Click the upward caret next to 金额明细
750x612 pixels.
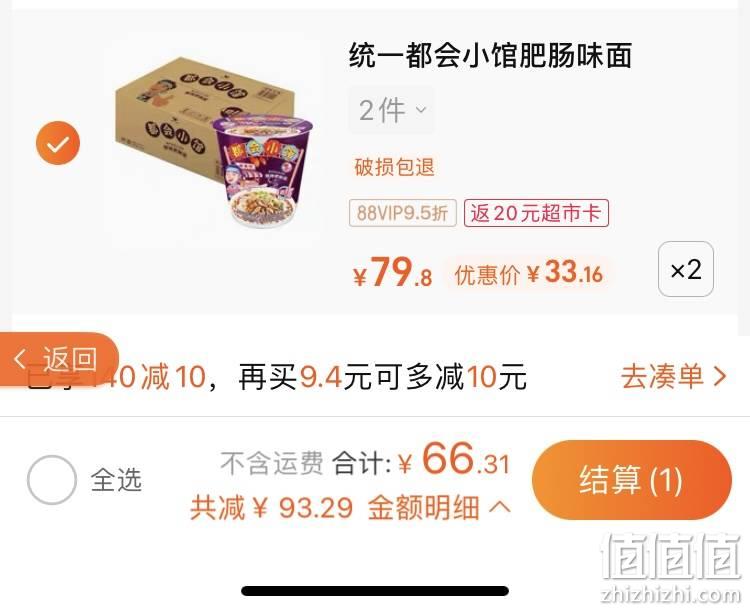click(499, 506)
